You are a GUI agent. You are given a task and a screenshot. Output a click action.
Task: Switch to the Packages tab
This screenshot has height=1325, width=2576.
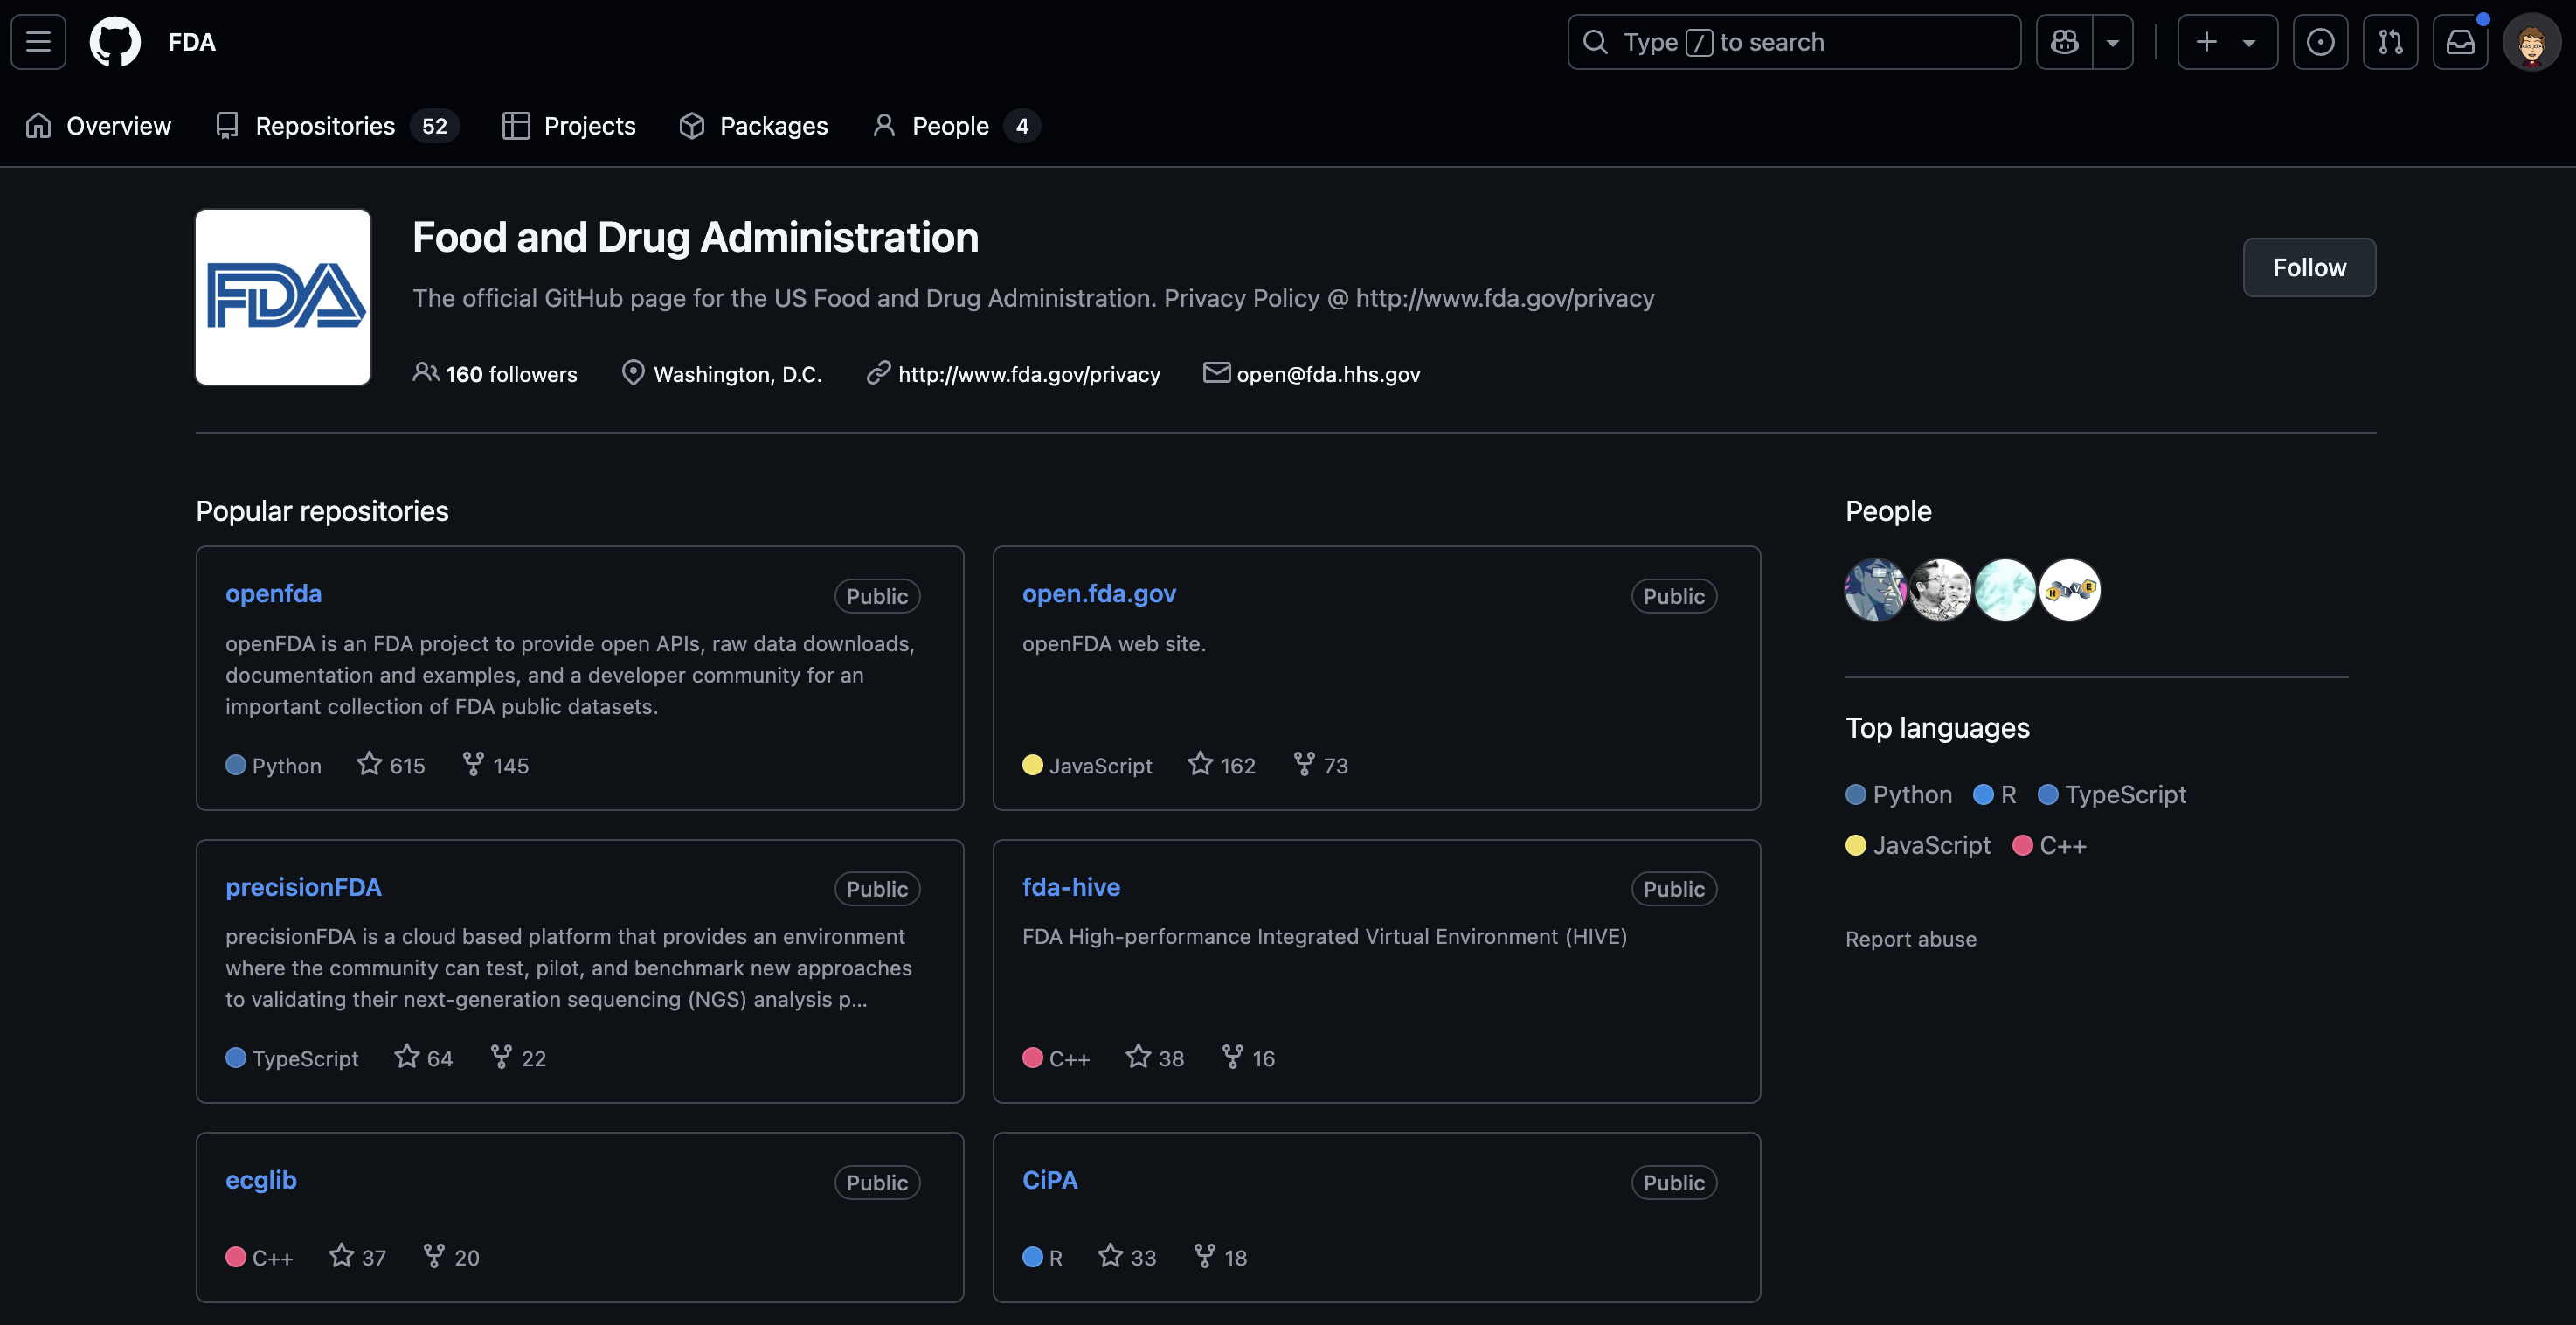pos(754,126)
